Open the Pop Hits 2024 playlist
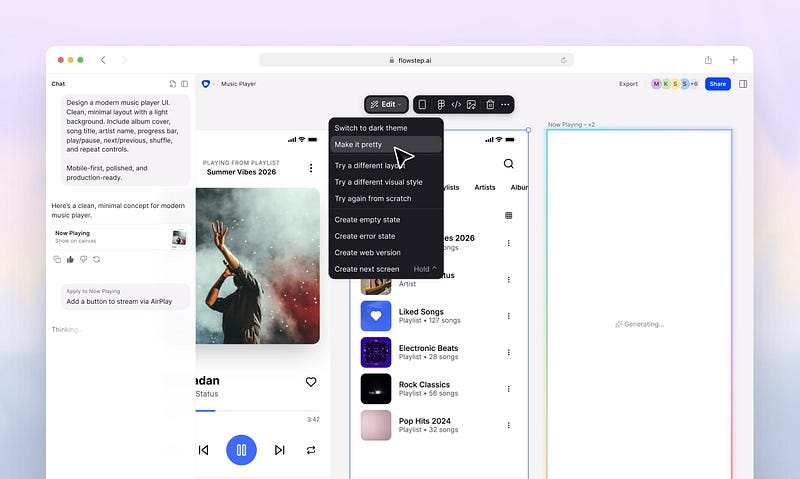800x479 pixels. pyautogui.click(x=437, y=425)
